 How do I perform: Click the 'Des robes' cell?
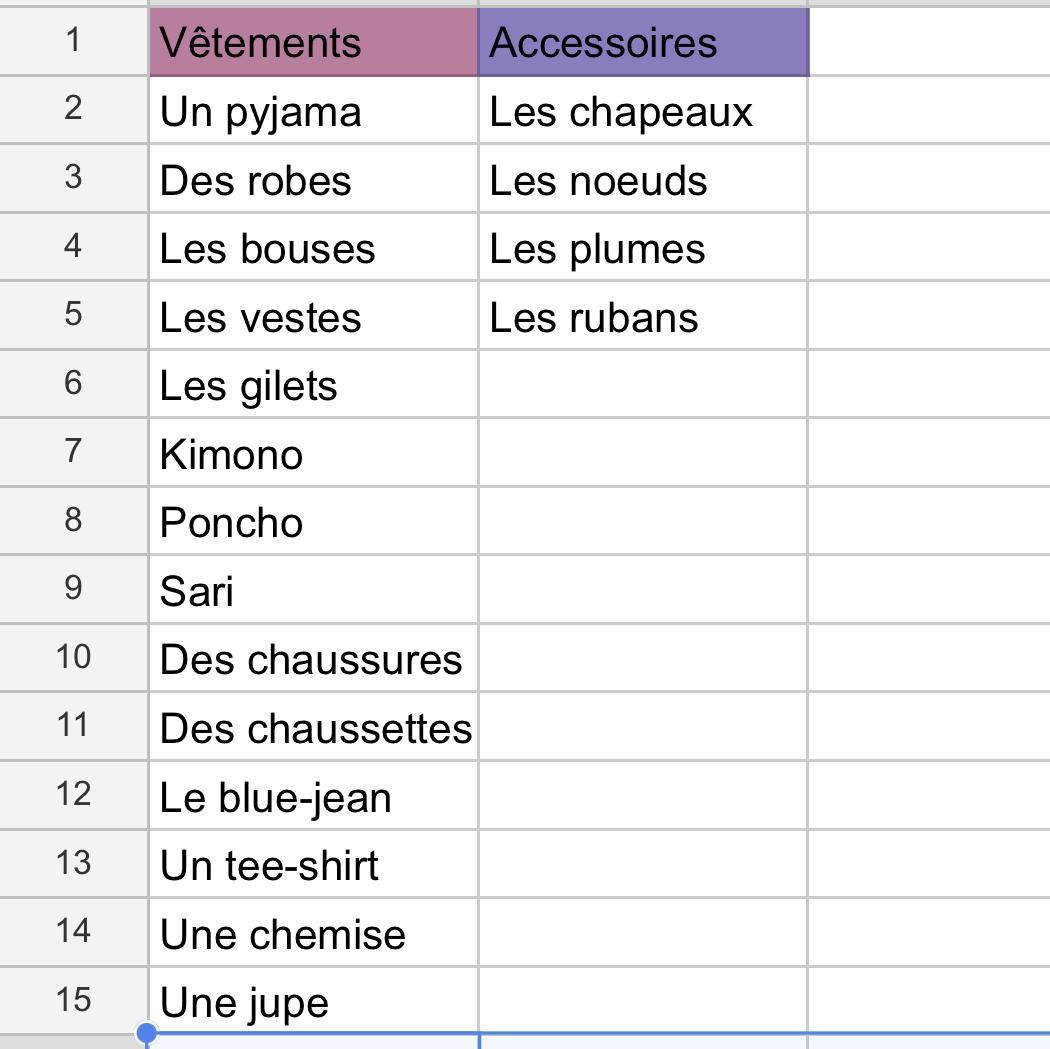click(313, 179)
